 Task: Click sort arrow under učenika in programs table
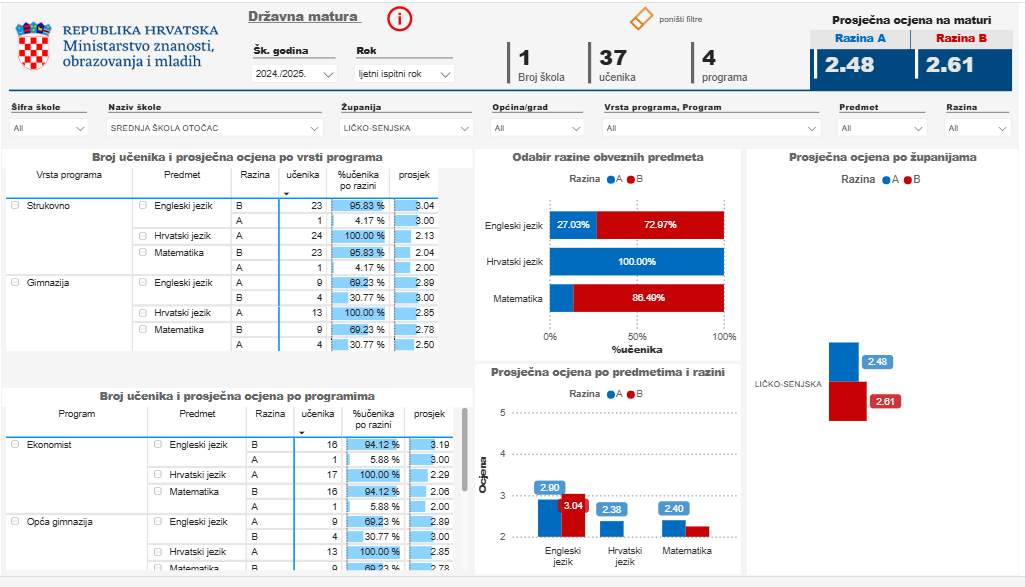[301, 432]
